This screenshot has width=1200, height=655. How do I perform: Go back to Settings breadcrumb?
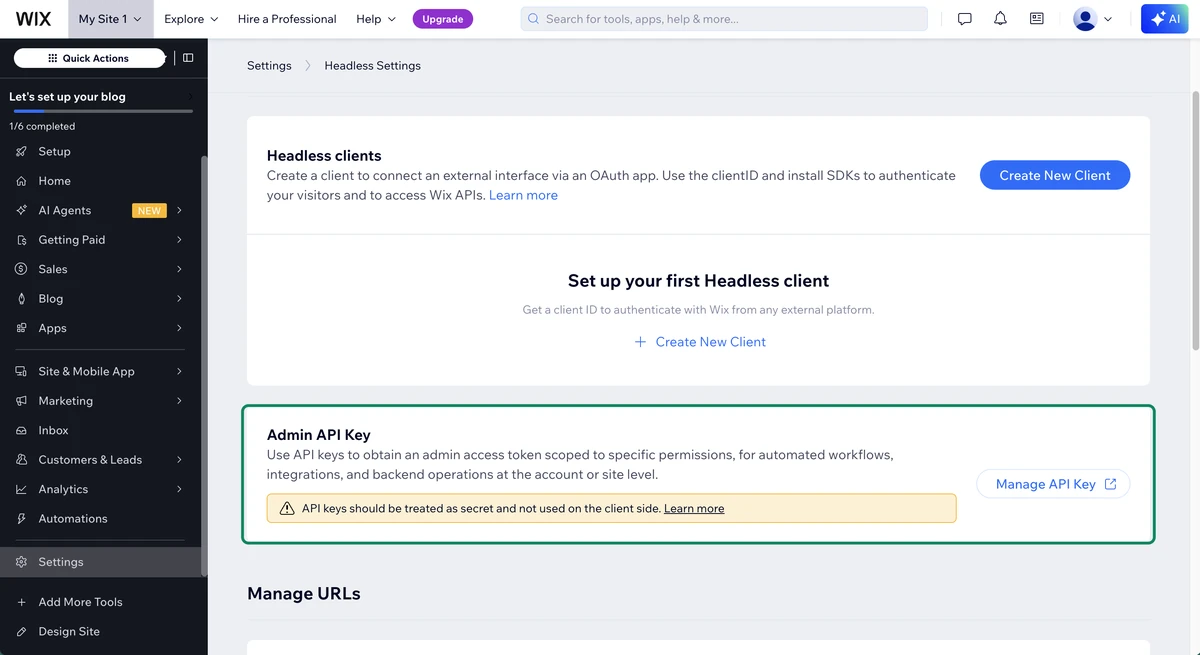pyautogui.click(x=269, y=65)
